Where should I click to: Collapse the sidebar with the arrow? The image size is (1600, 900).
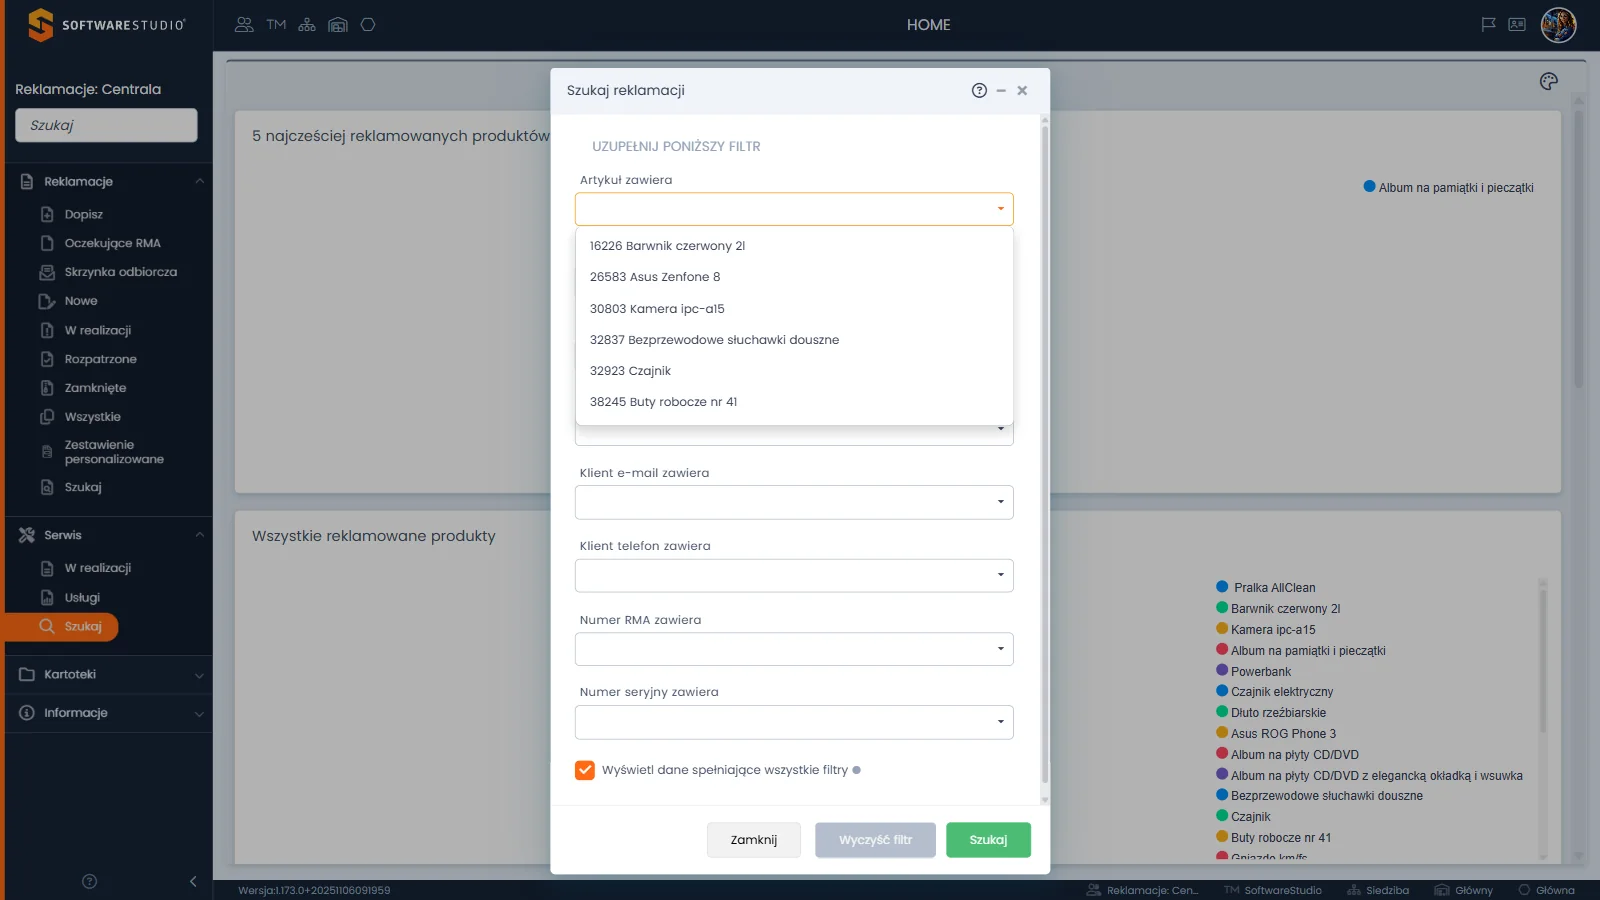click(193, 881)
